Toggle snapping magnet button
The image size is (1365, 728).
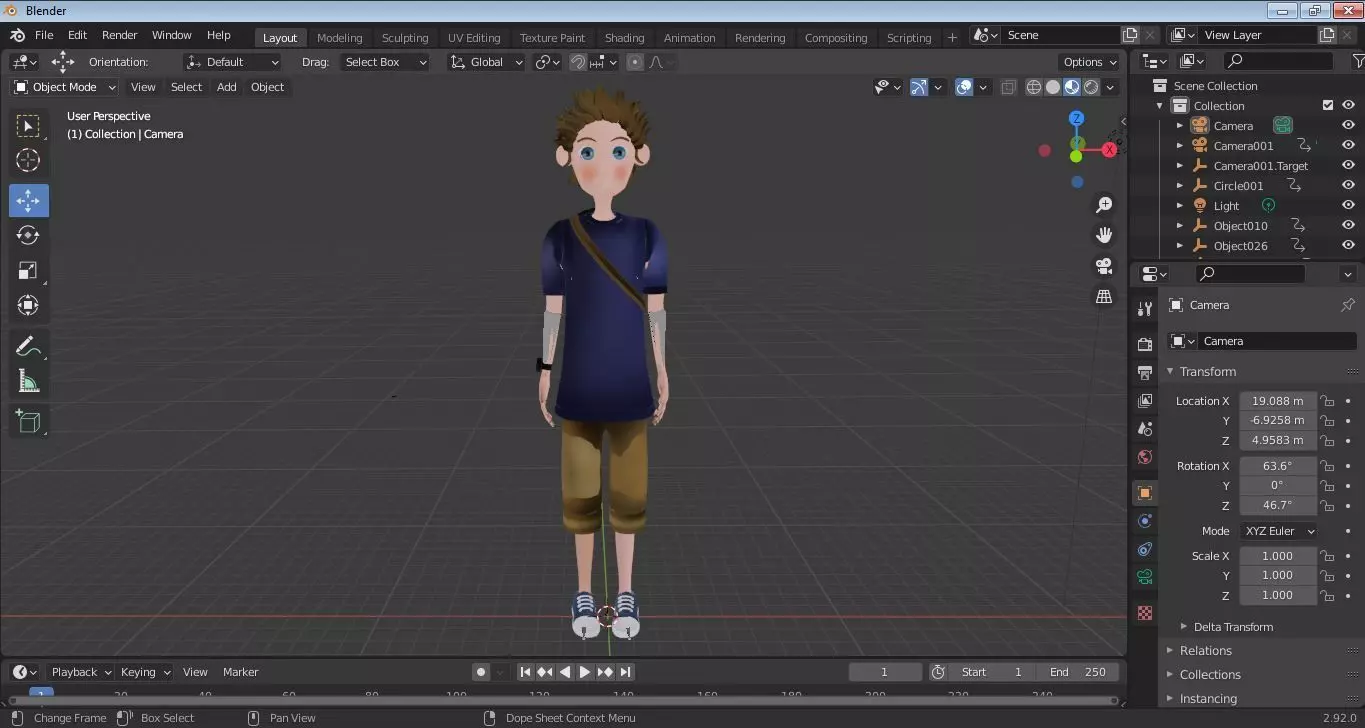coord(578,62)
